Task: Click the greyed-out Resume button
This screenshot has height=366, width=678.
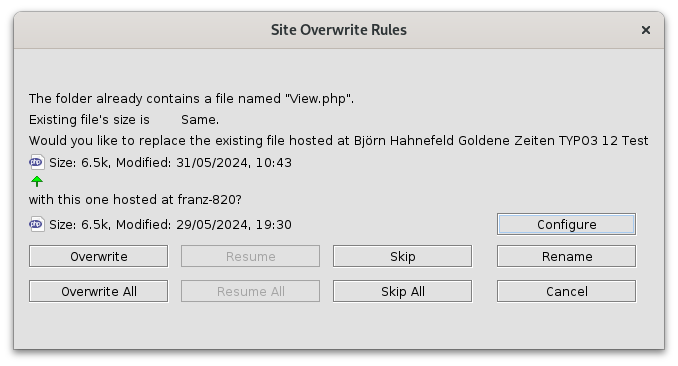Action: point(250,257)
